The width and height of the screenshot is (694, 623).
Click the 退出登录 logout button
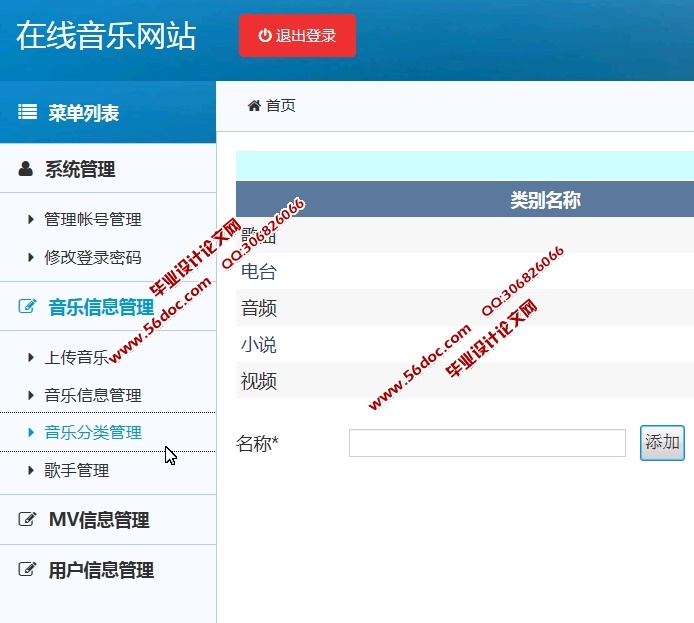pos(297,35)
